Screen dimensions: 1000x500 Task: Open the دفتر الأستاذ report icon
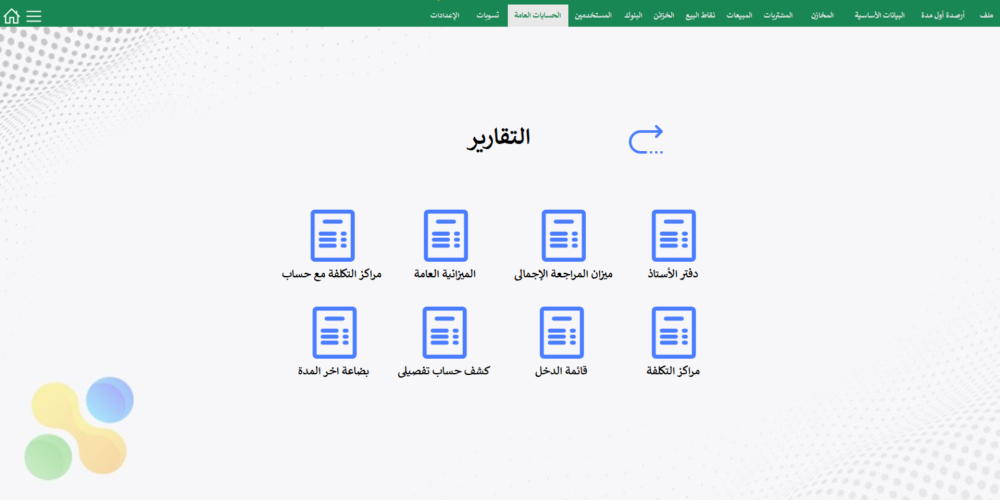tap(673, 236)
